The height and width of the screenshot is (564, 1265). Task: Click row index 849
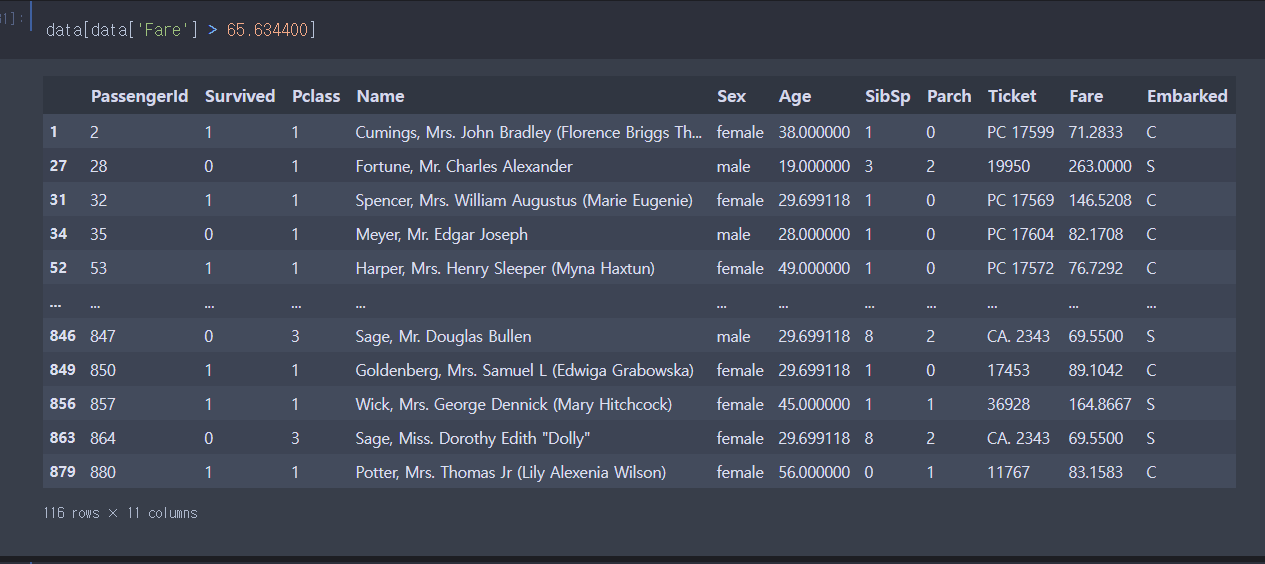pyautogui.click(x=62, y=370)
